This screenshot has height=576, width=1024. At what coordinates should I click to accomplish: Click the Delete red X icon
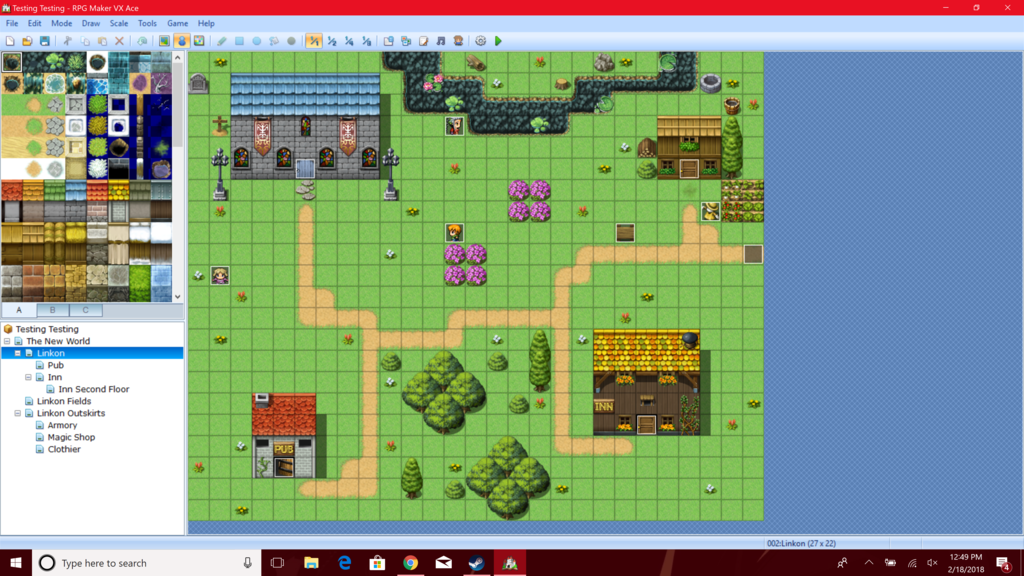click(x=119, y=41)
